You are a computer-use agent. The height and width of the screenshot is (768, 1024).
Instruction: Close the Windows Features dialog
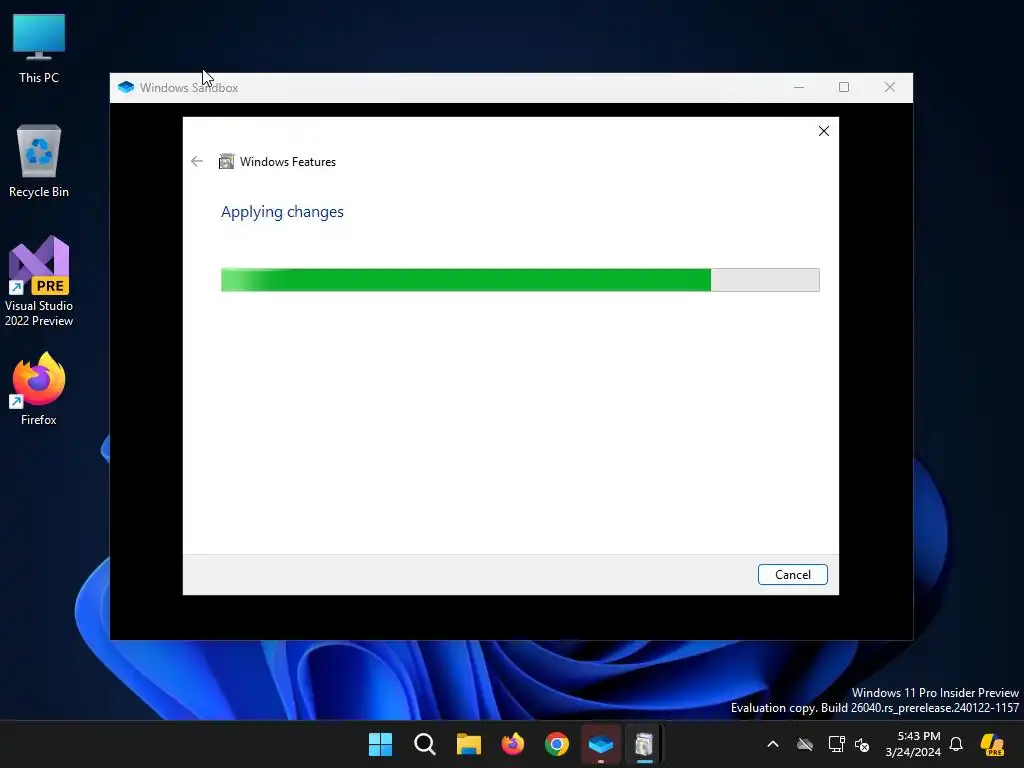[x=824, y=131]
